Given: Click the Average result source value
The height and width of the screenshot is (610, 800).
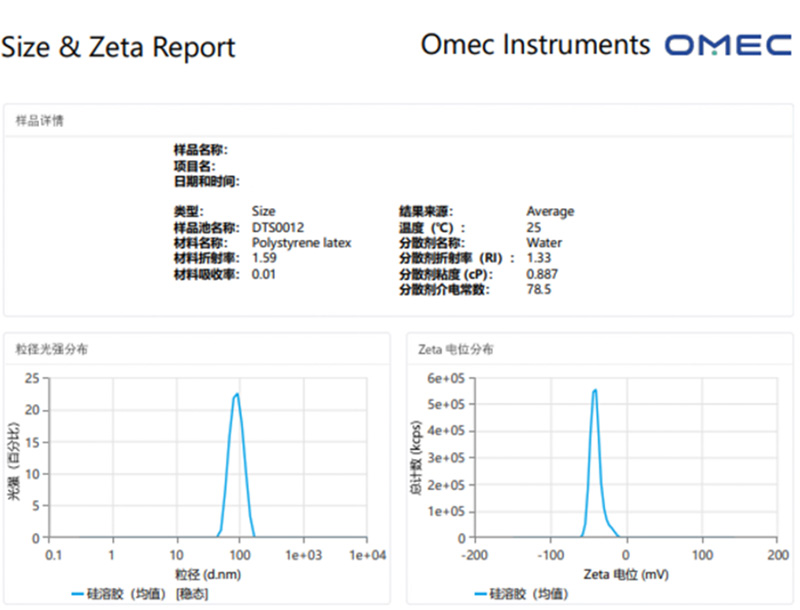Looking at the screenshot, I should tap(550, 211).
